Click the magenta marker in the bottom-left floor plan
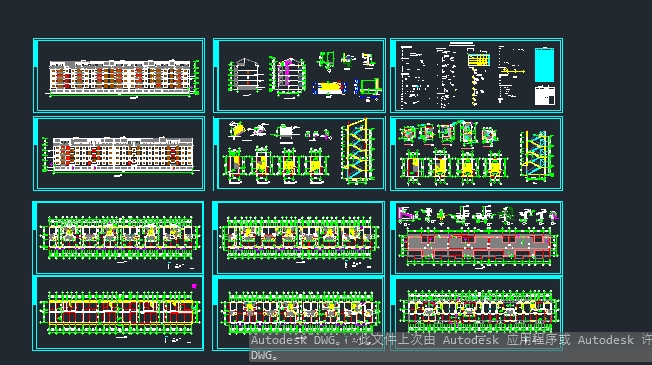652x365 pixels. pyautogui.click(x=194, y=286)
